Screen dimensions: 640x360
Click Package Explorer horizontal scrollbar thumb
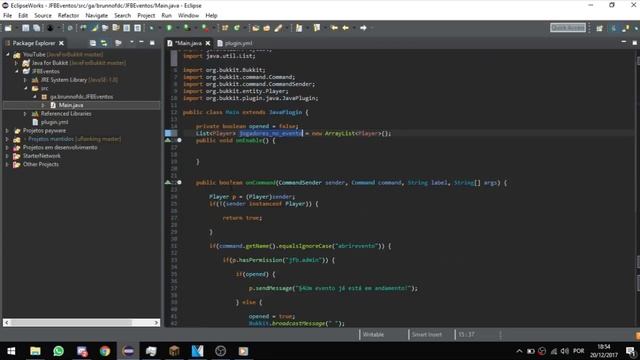click(71, 322)
